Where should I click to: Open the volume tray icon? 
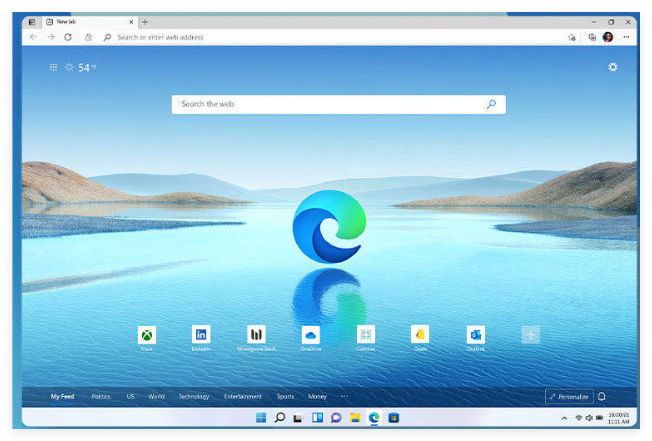(589, 418)
